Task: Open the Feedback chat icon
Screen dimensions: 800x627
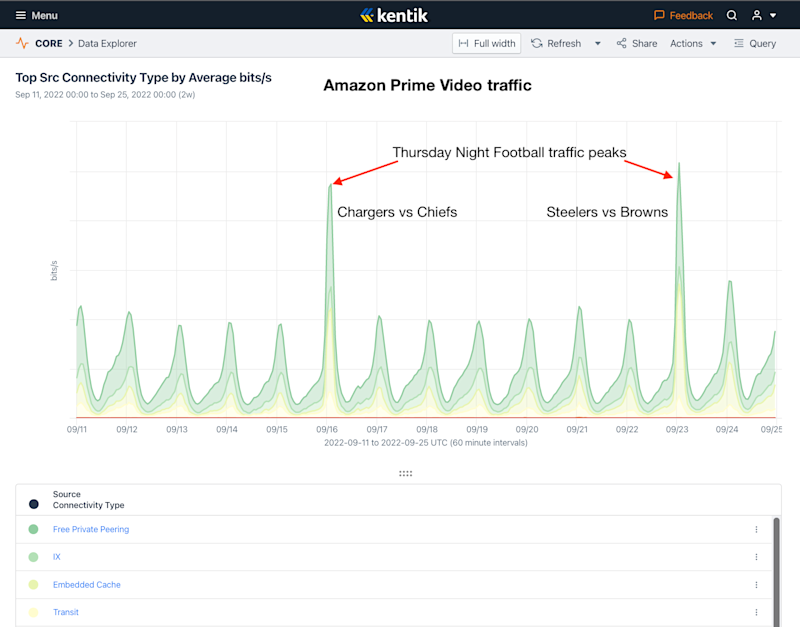Action: pyautogui.click(x=659, y=15)
